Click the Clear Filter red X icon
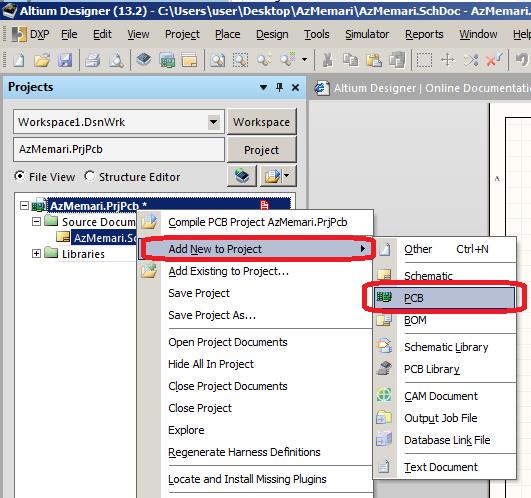This screenshot has height=498, width=531. [494, 60]
